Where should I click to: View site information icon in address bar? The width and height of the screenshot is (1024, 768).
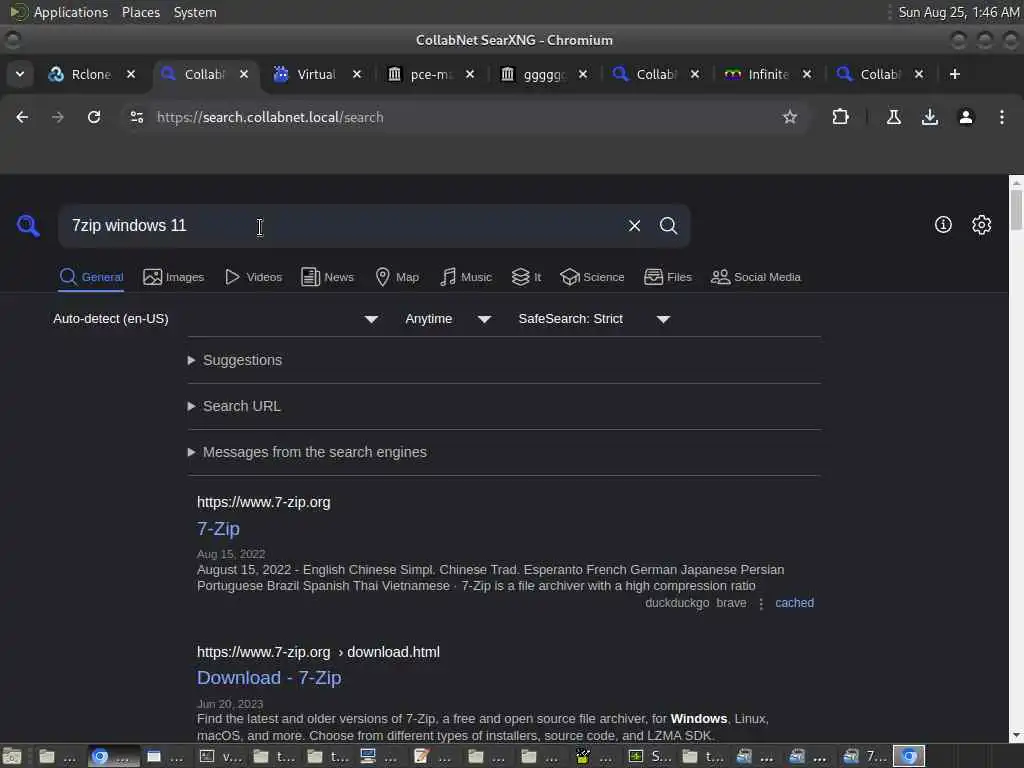click(x=136, y=117)
